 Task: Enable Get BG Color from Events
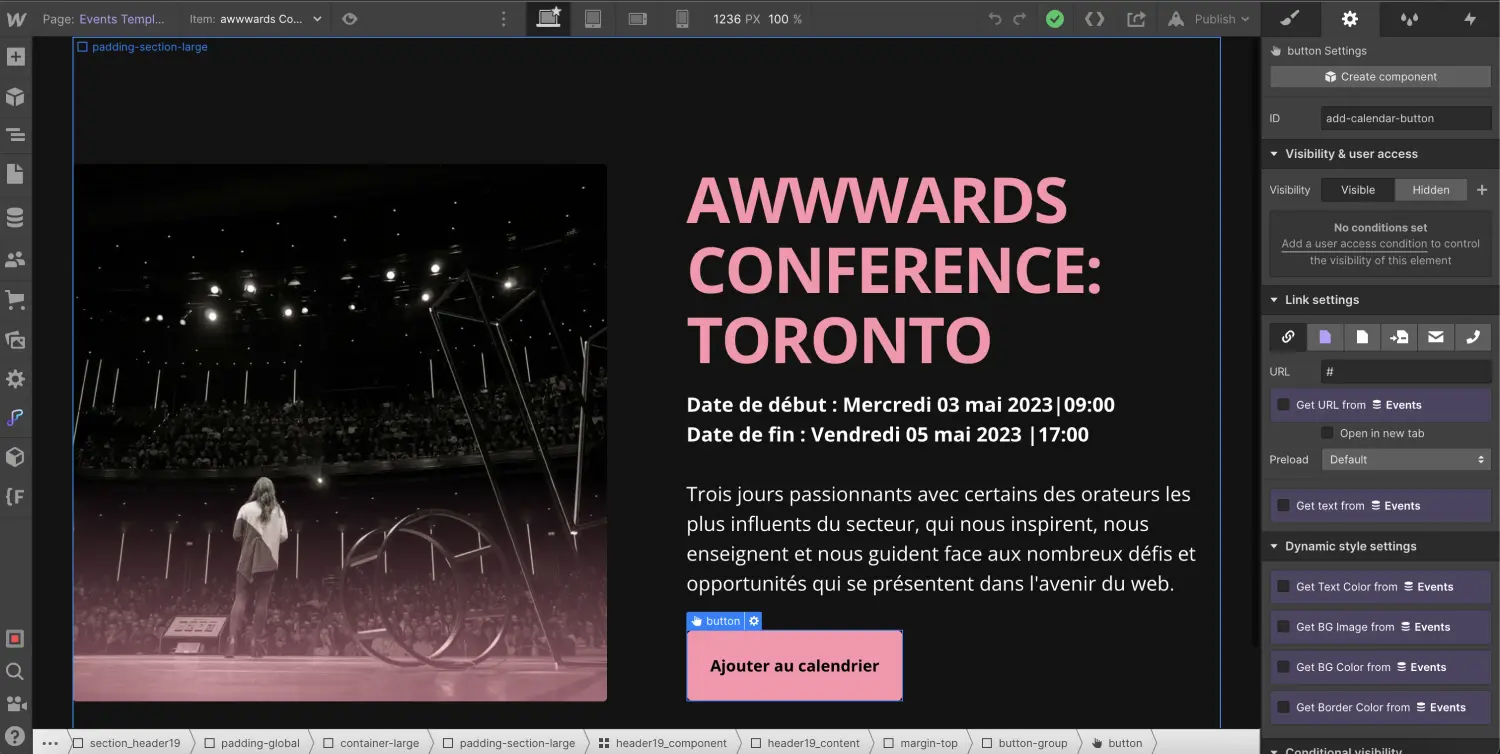tap(1283, 667)
